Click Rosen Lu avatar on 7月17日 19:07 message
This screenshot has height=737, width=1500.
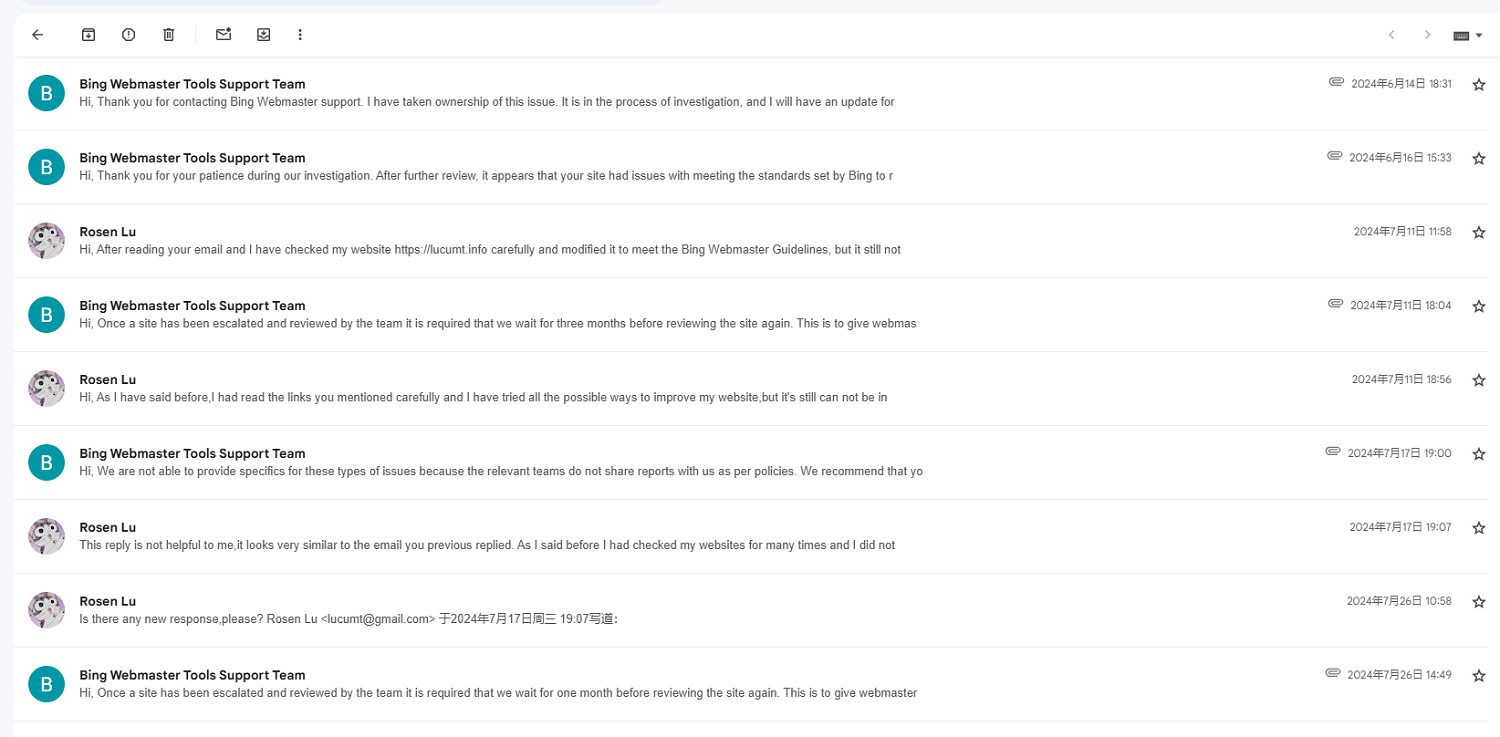pyautogui.click(x=46, y=537)
